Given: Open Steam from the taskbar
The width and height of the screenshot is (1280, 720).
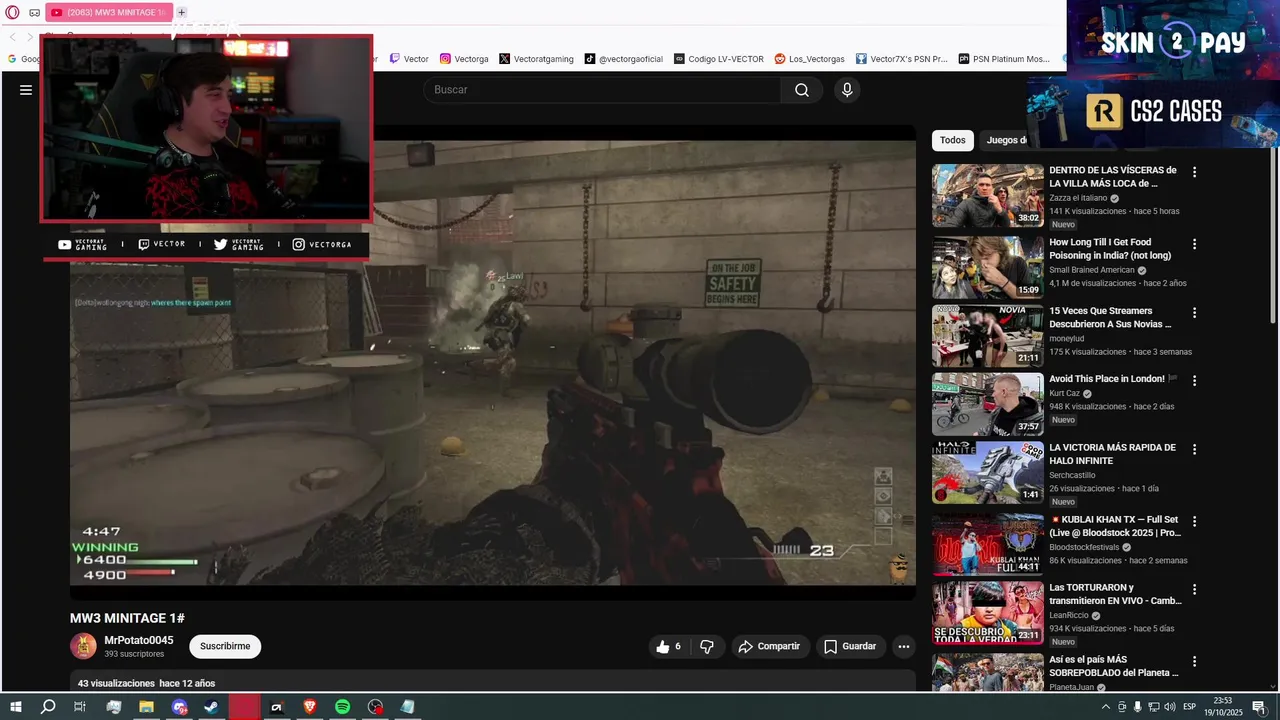Looking at the screenshot, I should point(211,707).
